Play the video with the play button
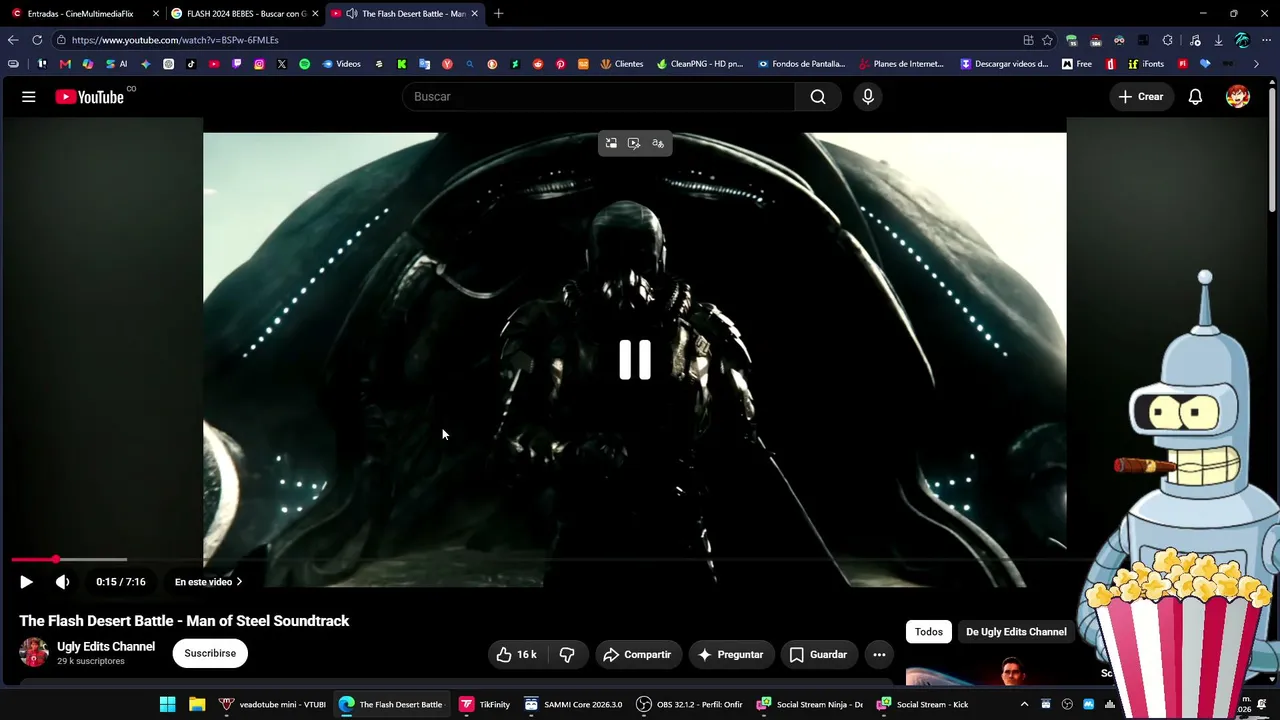This screenshot has width=1280, height=720. pos(26,582)
